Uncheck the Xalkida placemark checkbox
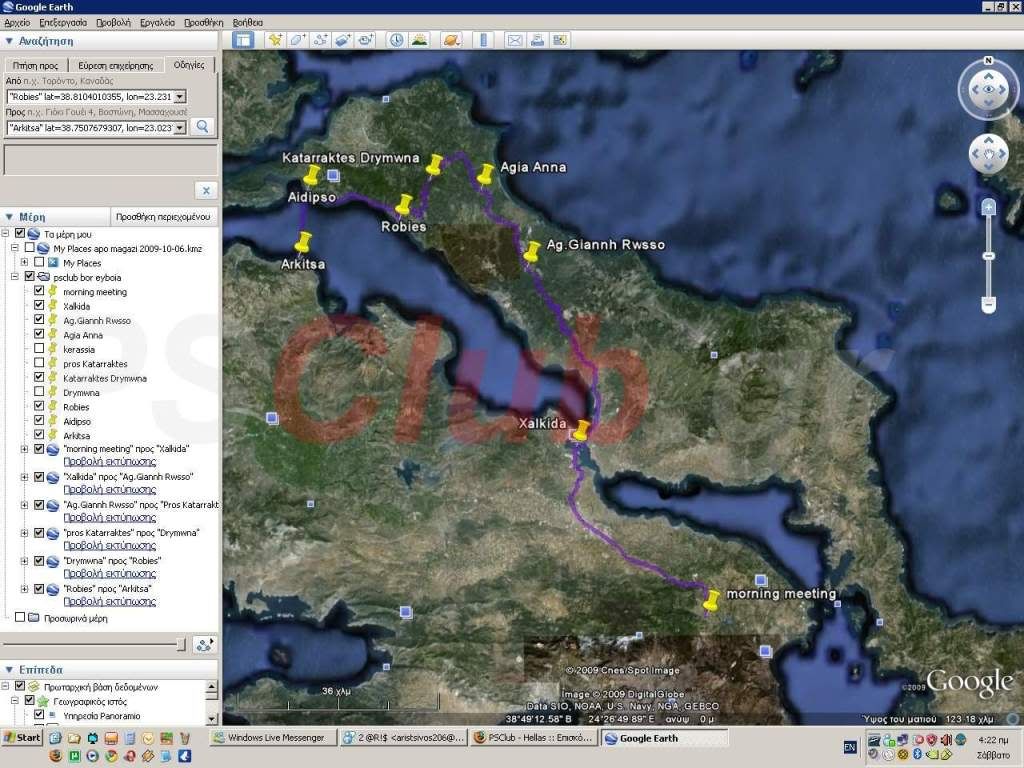This screenshot has width=1024, height=768. (x=39, y=305)
